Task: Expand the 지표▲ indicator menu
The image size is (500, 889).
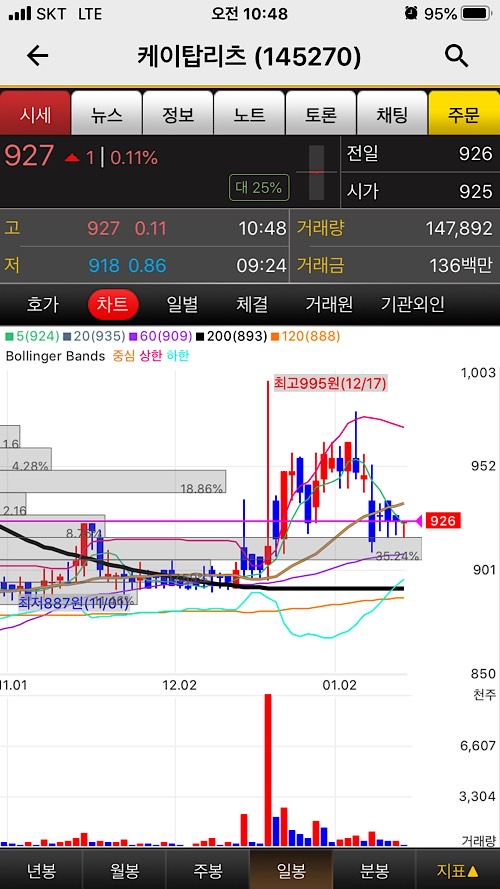Action: point(458,870)
